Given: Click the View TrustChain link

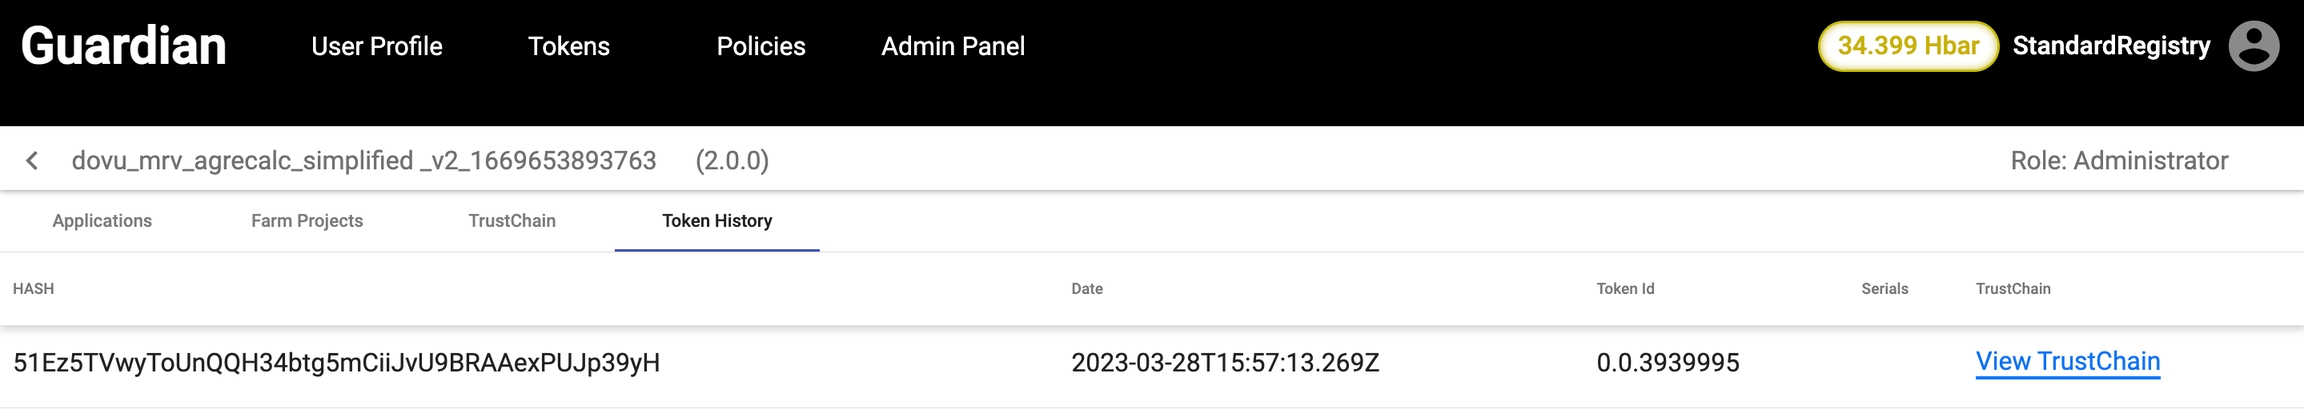Looking at the screenshot, I should click(x=2067, y=362).
